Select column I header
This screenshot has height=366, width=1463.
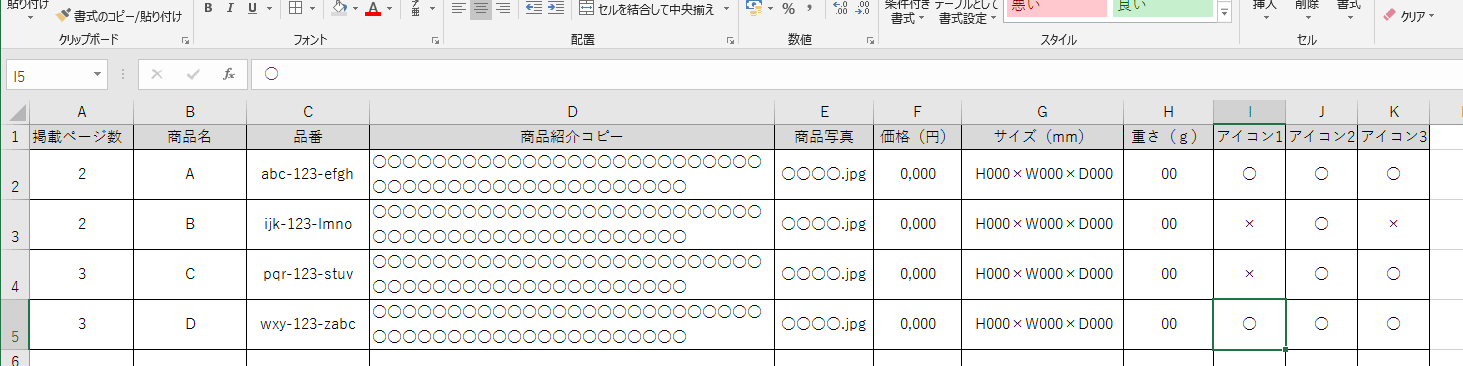click(1249, 111)
